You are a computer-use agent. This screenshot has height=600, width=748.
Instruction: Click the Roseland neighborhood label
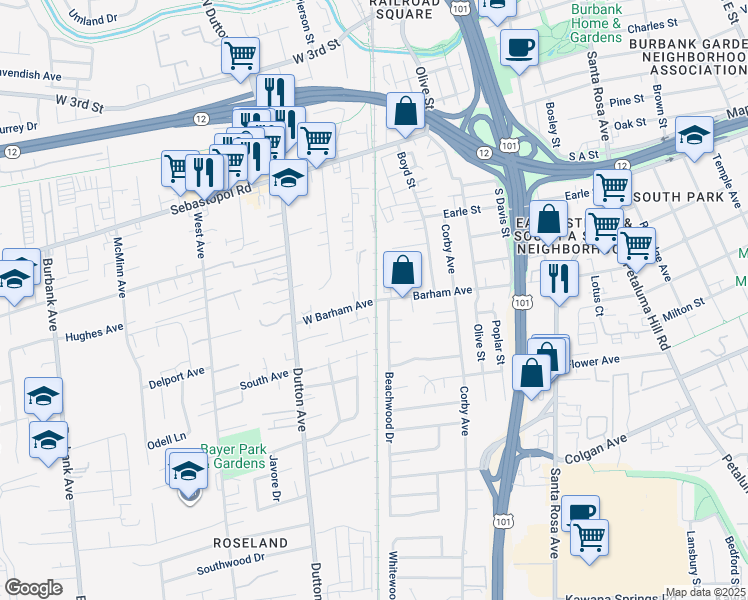(250, 543)
